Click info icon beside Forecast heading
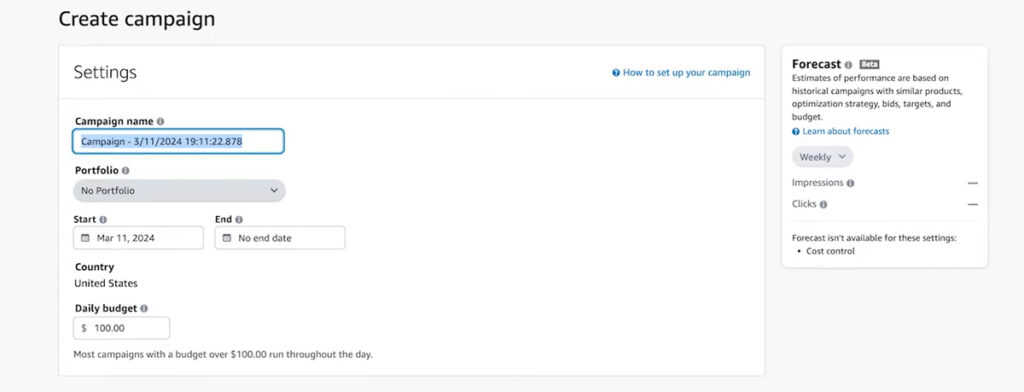Image resolution: width=1024 pixels, height=392 pixels. click(x=848, y=65)
